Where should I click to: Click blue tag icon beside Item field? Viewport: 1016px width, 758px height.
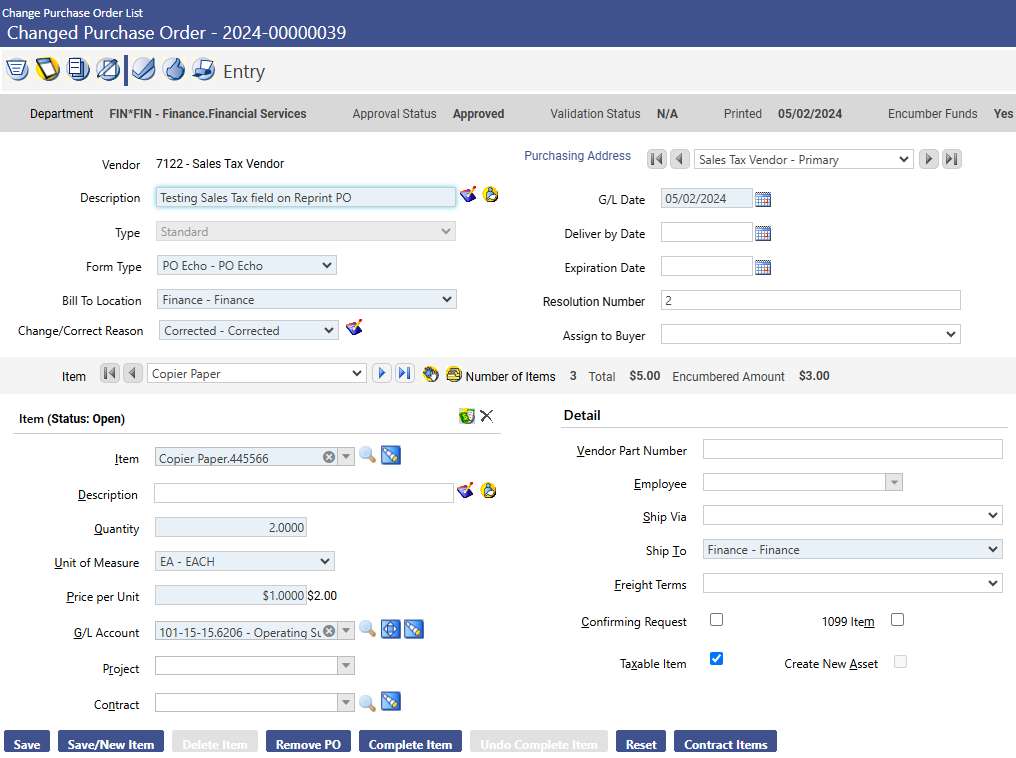[391, 455]
